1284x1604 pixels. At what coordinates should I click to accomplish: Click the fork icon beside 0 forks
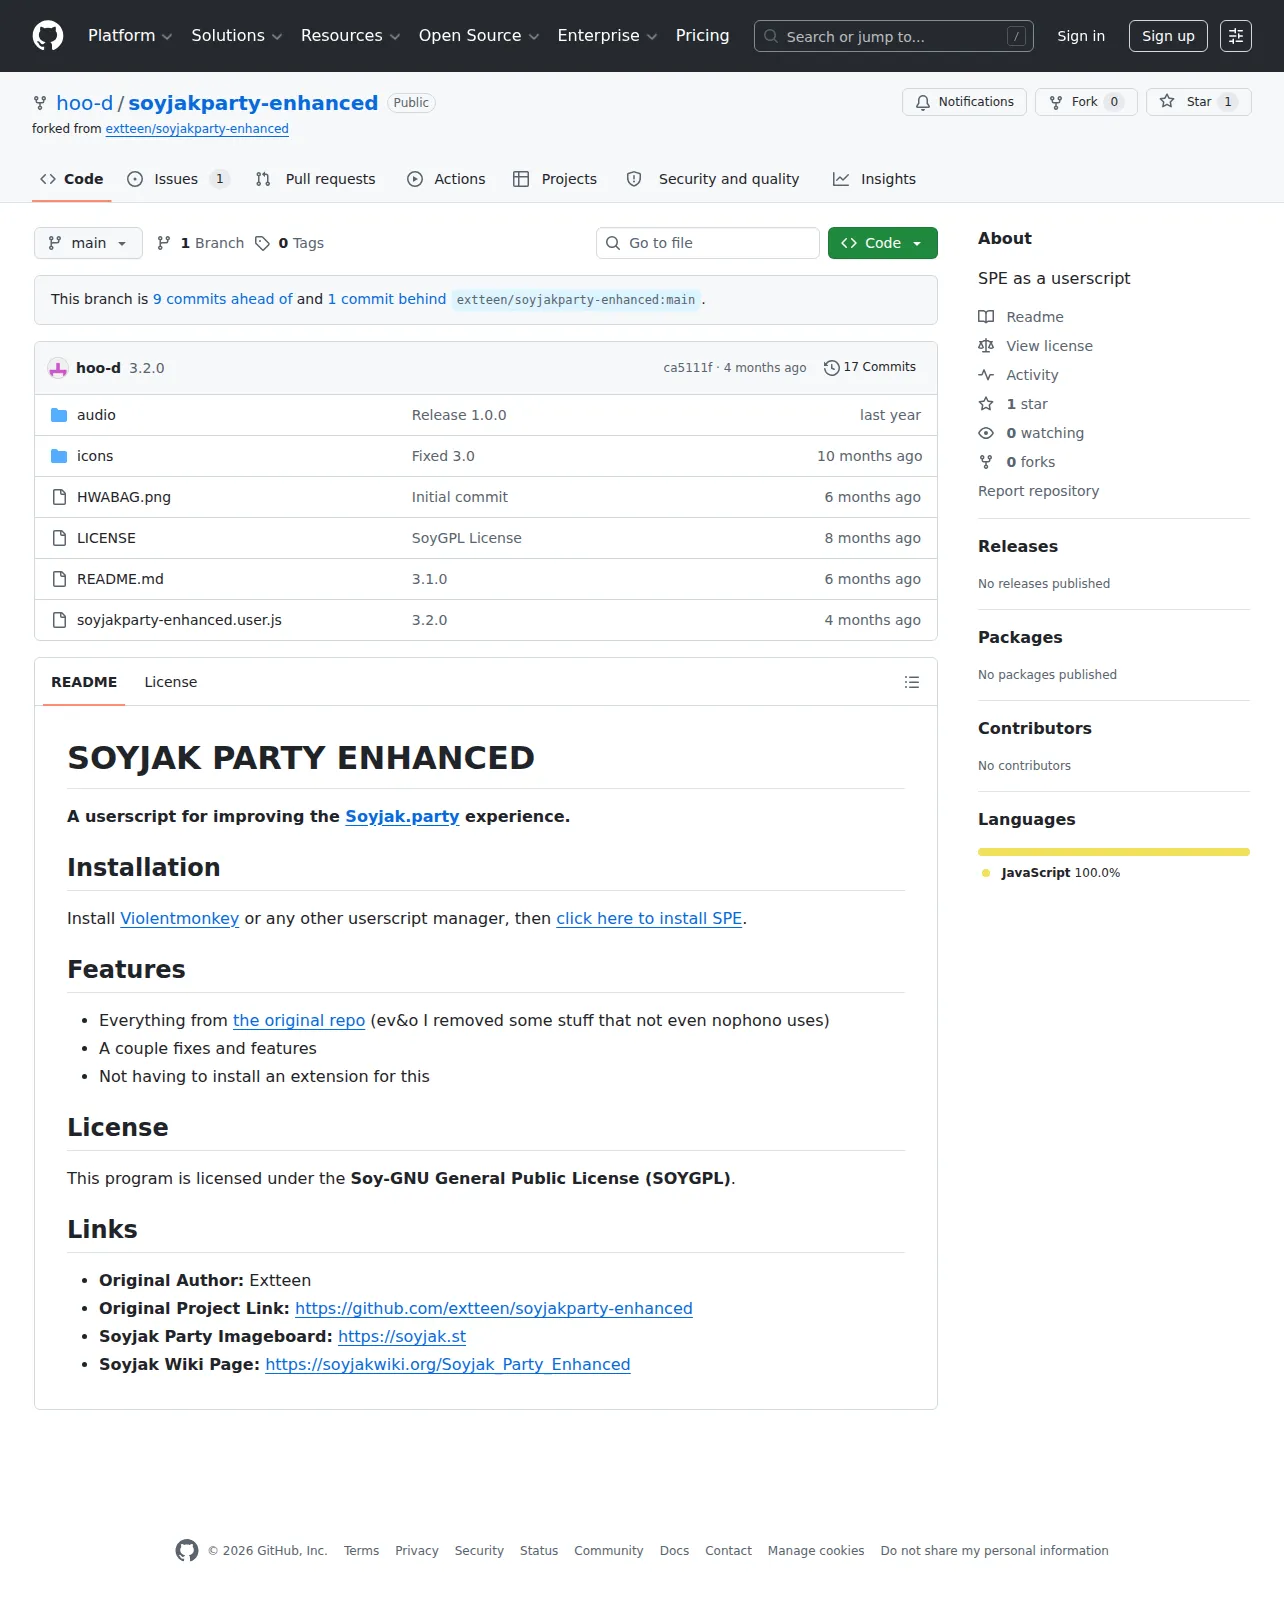986,462
